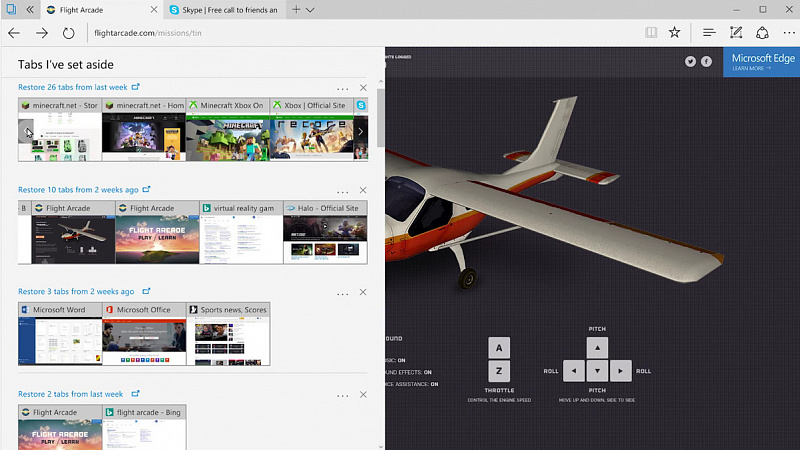Open a new tab with plus button
This screenshot has width=800, height=450.
click(x=296, y=10)
